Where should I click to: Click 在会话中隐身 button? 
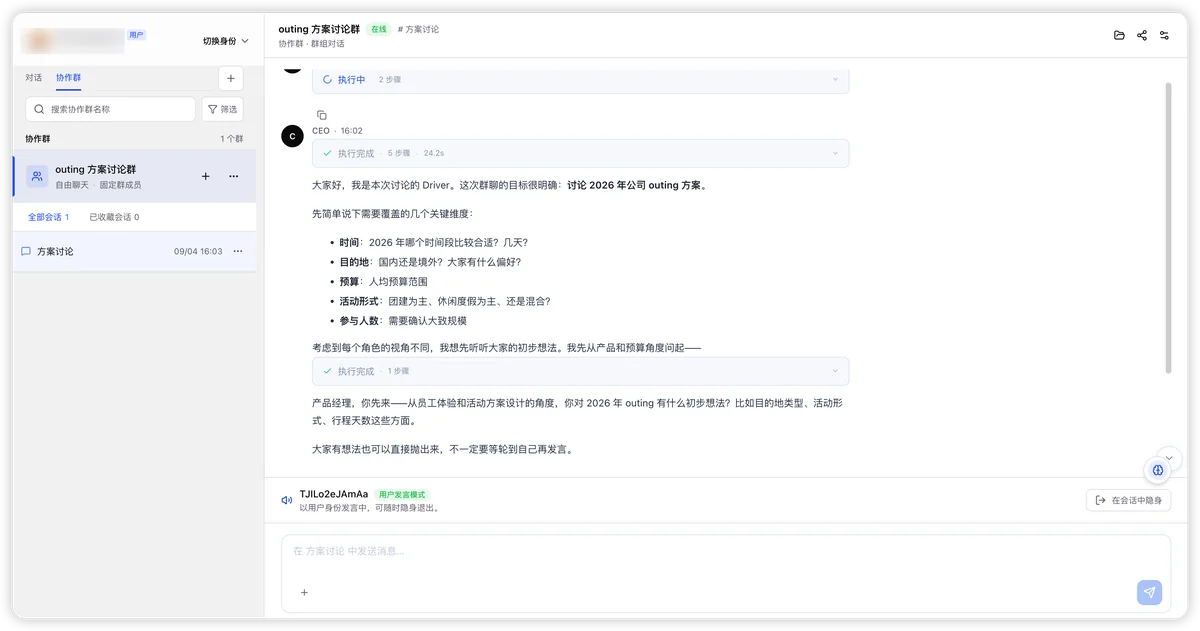pos(1128,500)
